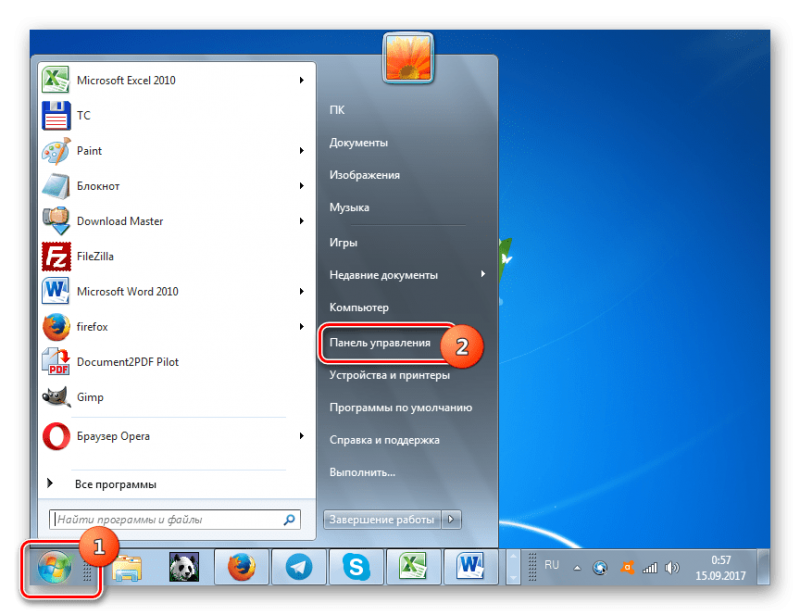Viewport: 800px width, 615px height.
Task: Click Show desktop button at taskbar end
Action: (763, 567)
